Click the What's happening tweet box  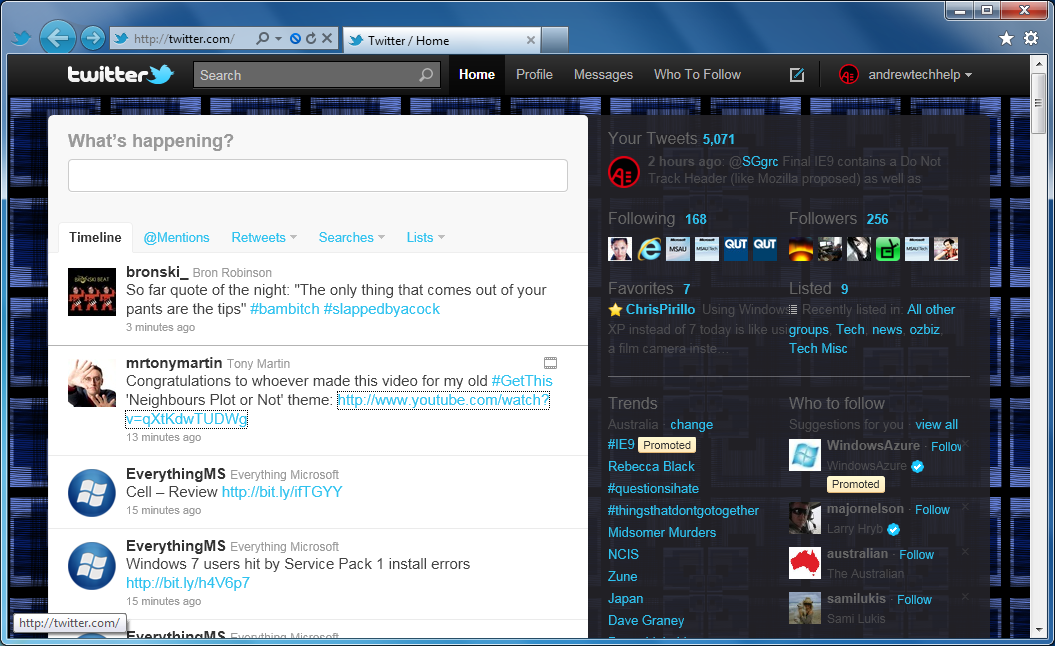318,176
